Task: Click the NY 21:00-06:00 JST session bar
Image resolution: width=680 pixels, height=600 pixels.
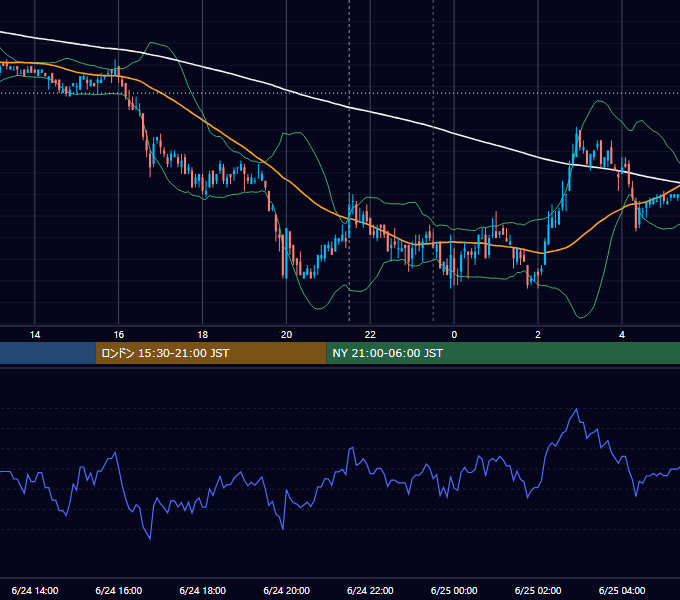Action: pyautogui.click(x=503, y=353)
